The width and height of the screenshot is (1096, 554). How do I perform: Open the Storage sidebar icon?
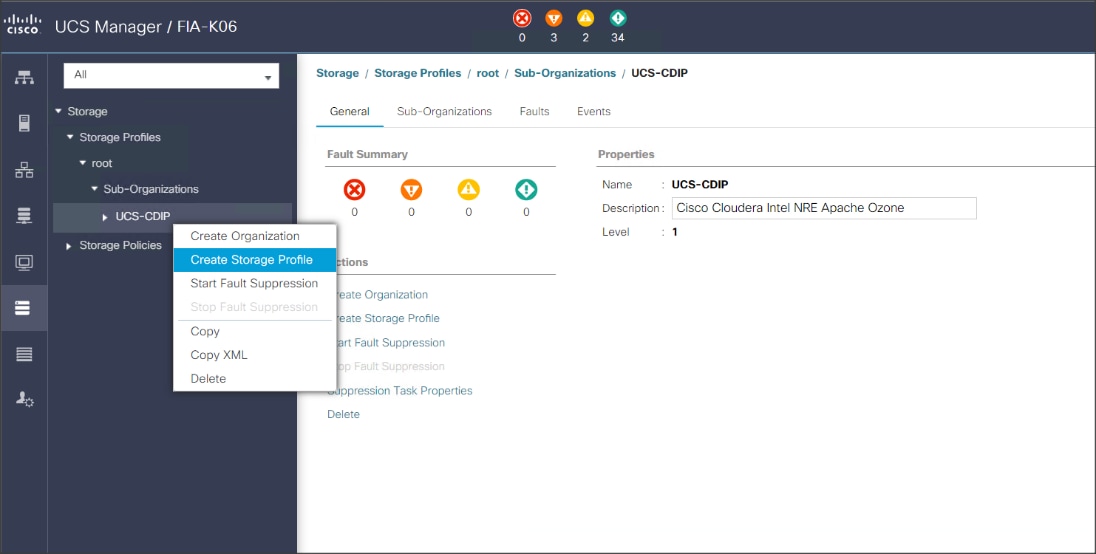24,308
